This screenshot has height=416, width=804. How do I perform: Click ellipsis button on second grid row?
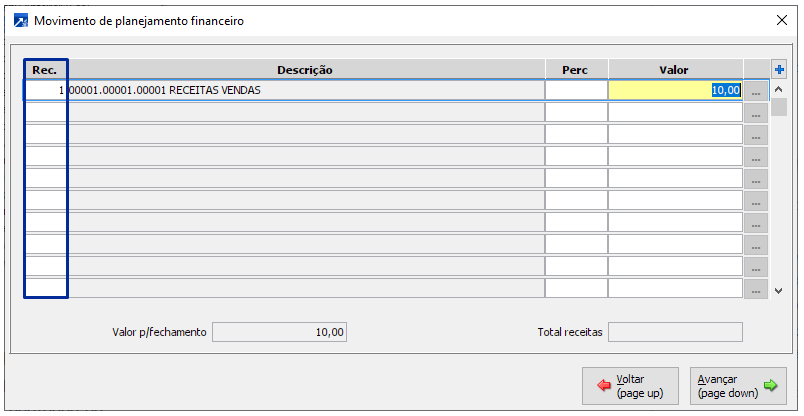755,113
